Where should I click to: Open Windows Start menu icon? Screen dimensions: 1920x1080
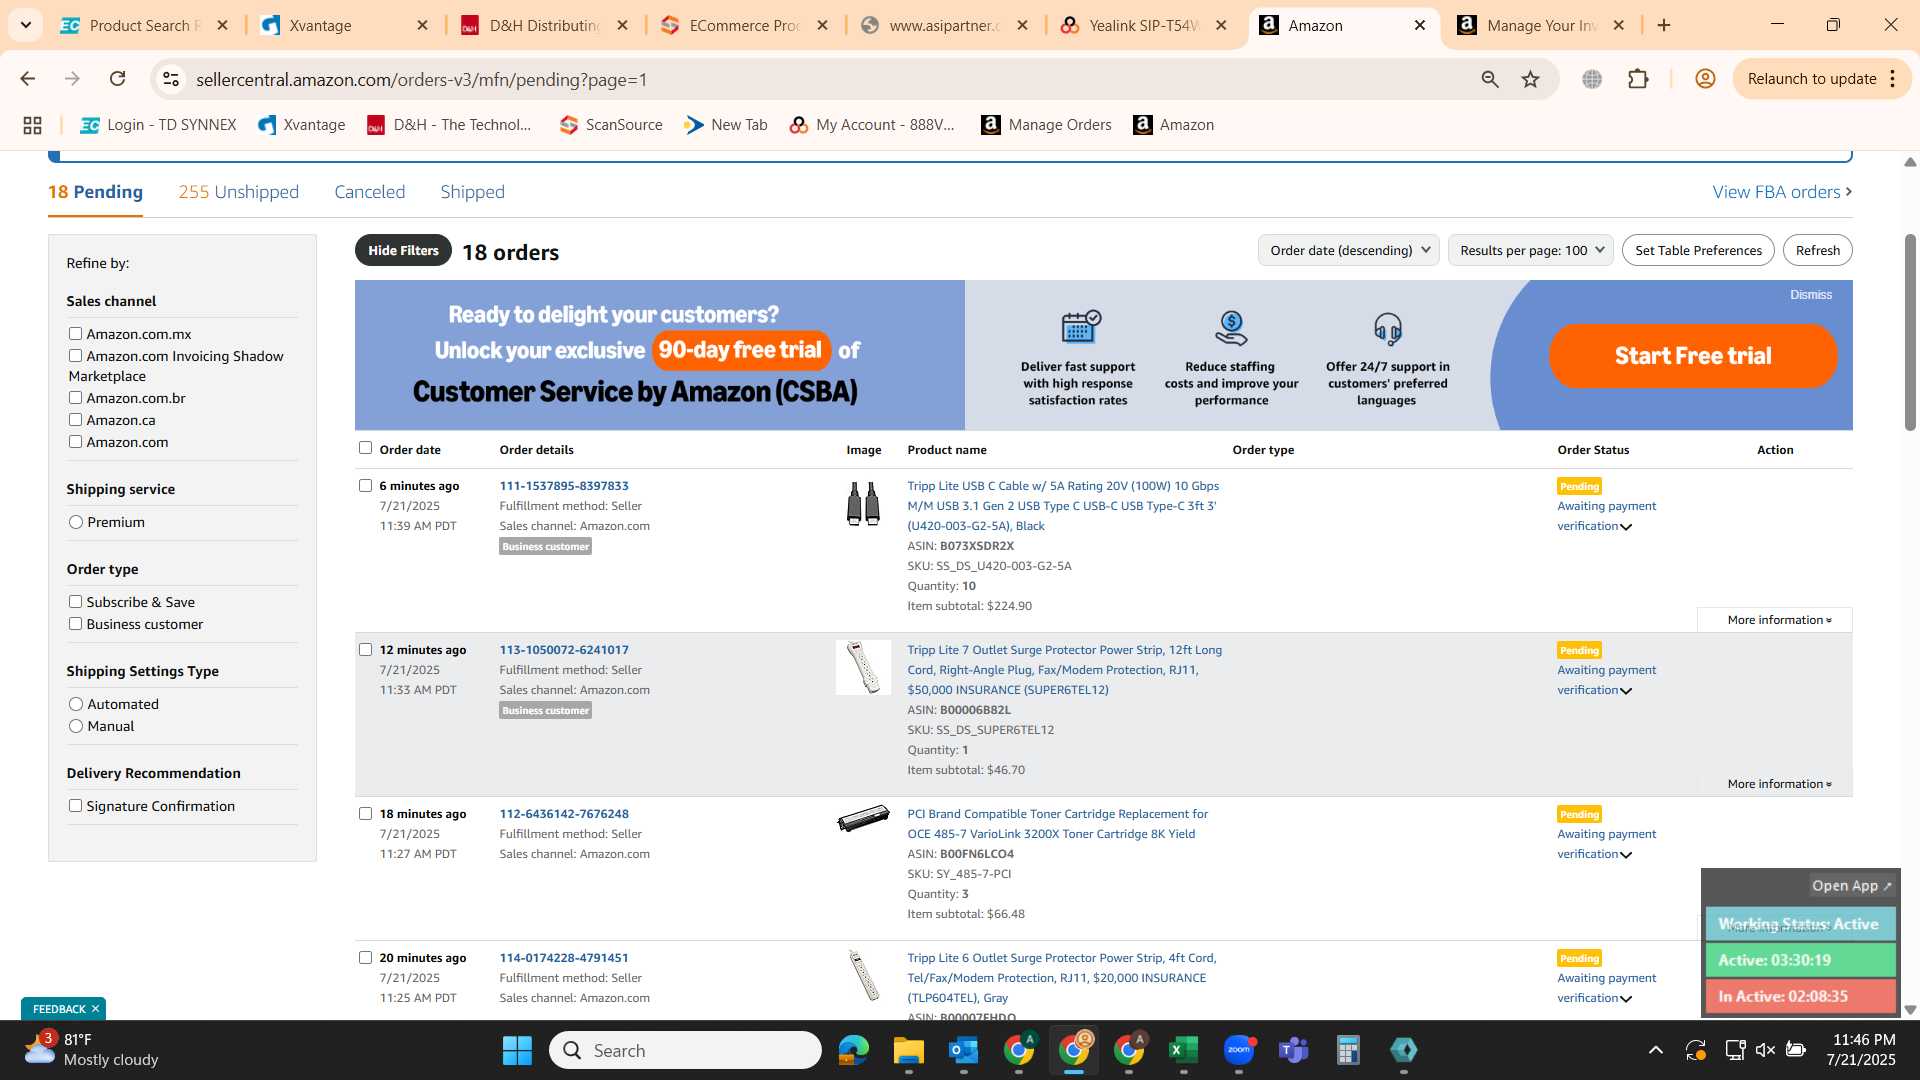click(517, 1050)
